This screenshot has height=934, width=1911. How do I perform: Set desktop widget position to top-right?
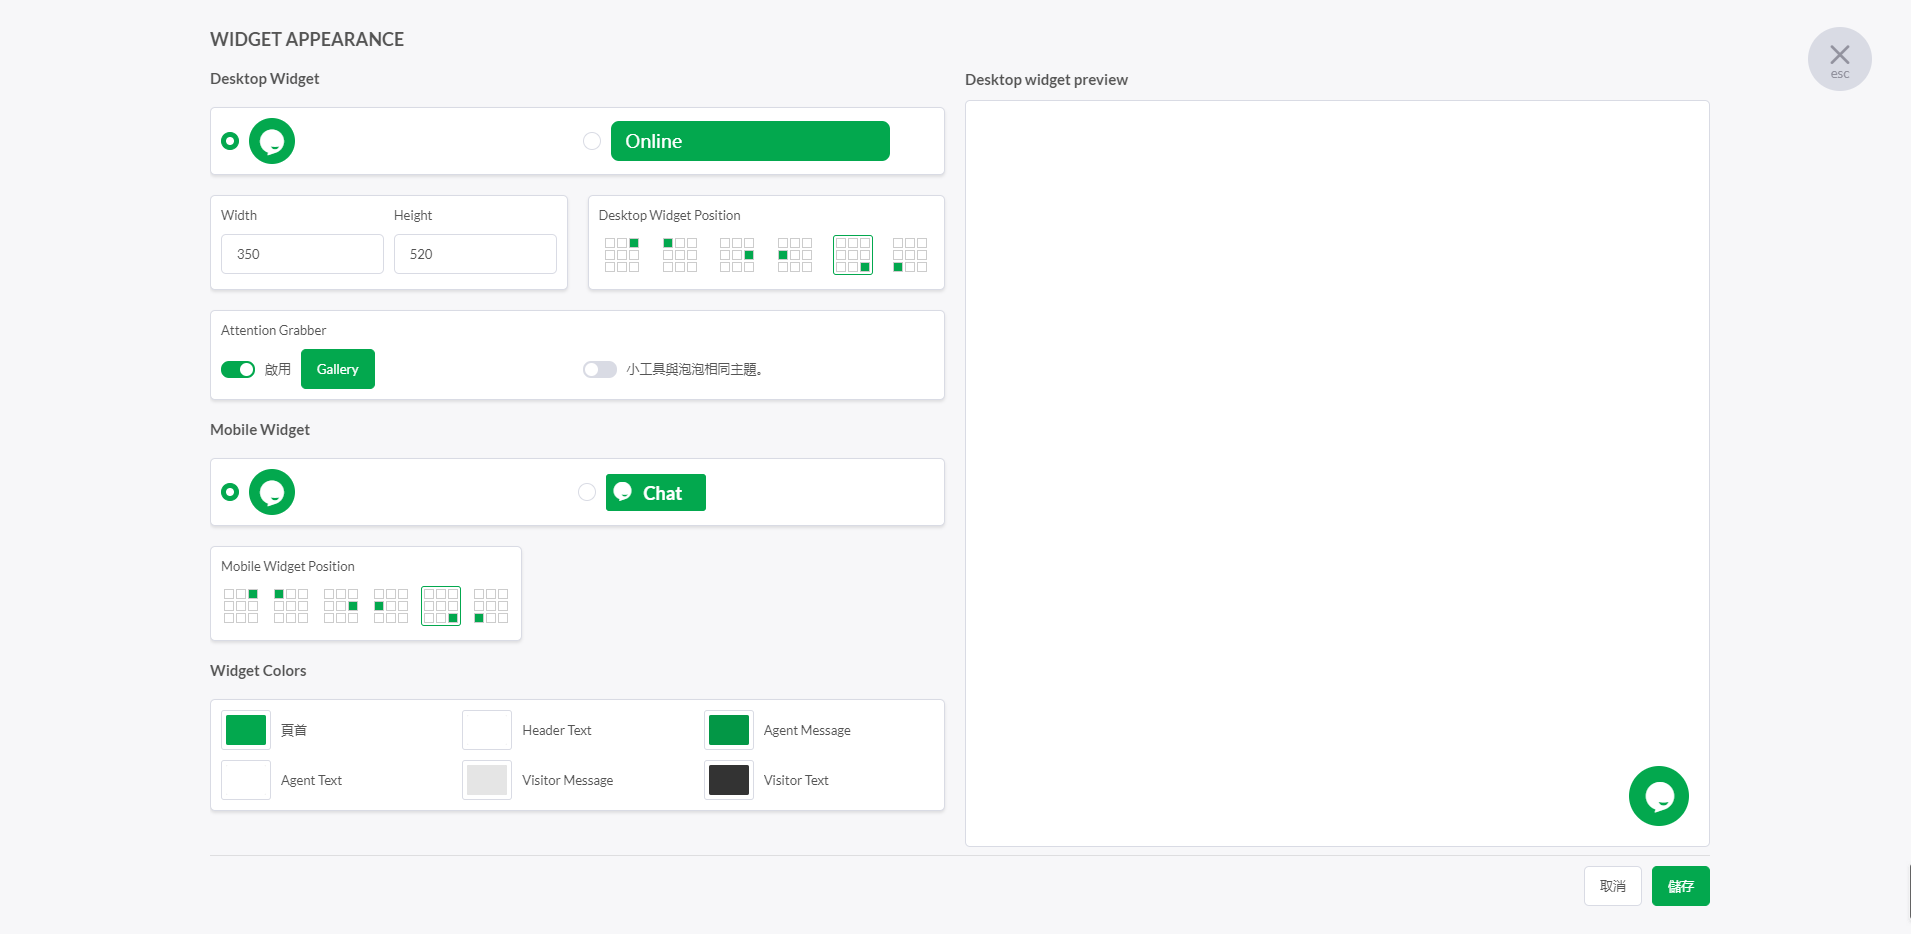[622, 255]
